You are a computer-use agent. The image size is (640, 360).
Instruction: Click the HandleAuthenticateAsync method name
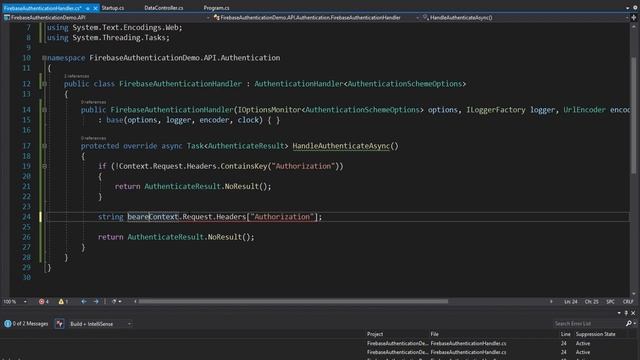click(x=341, y=146)
